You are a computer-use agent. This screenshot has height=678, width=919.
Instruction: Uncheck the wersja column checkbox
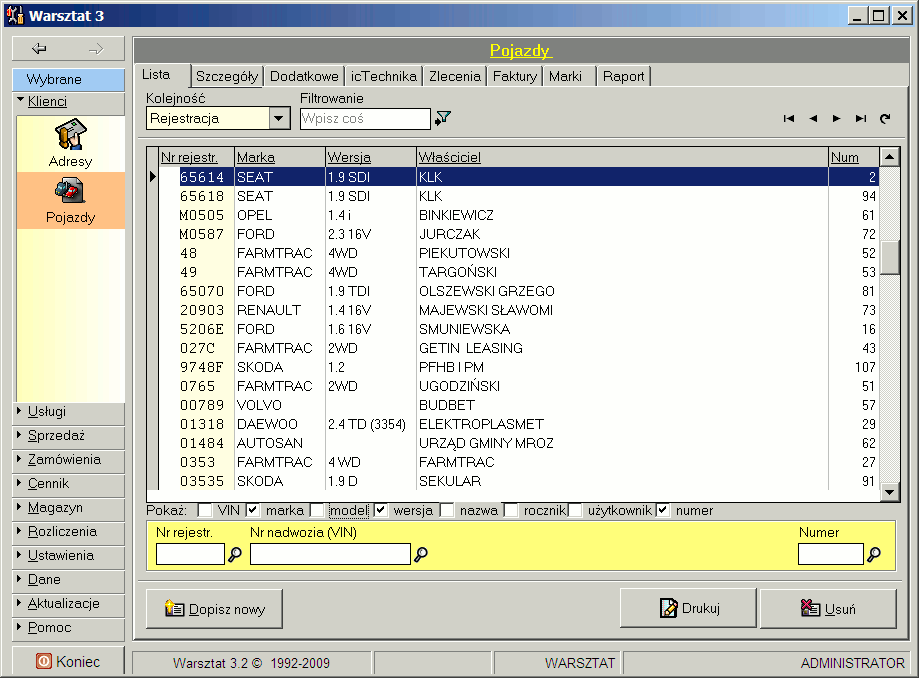pos(381,510)
